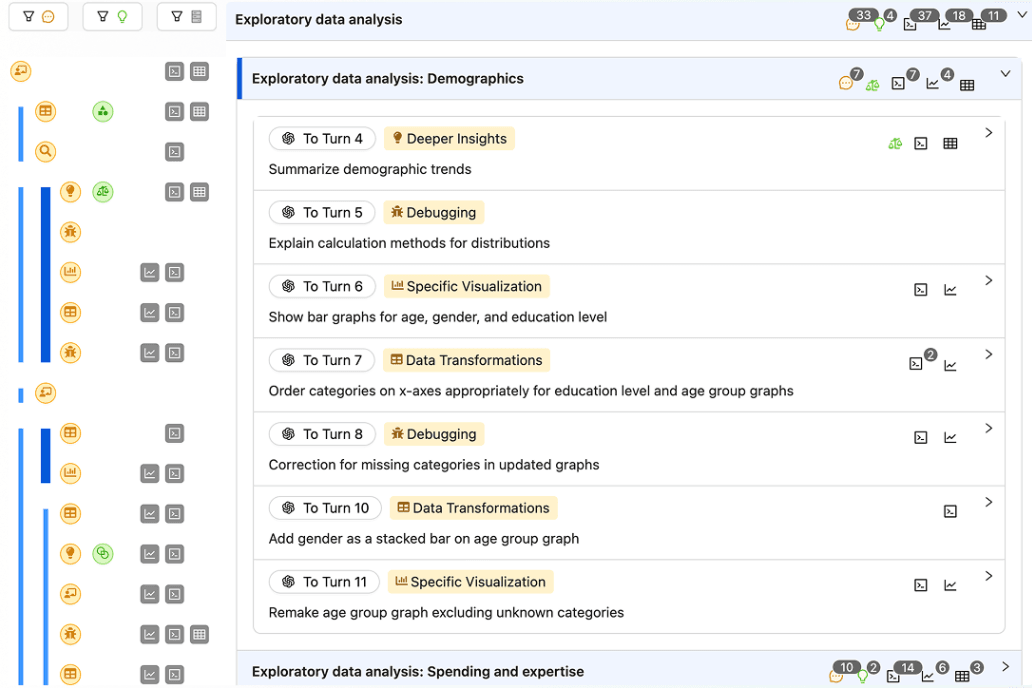Image resolution: width=1032 pixels, height=688 pixels.
Task: Jump to Turn 4 button
Action: click(x=322, y=139)
